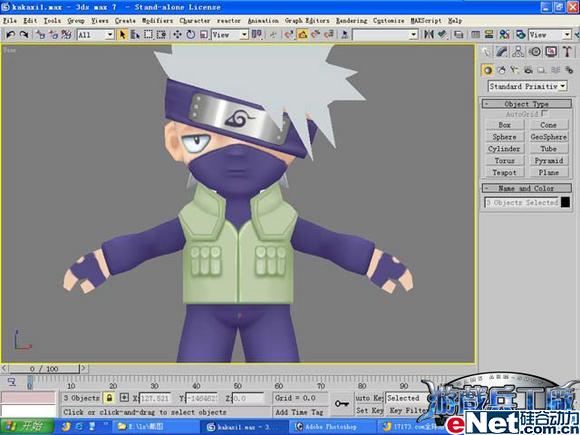Open the selection filter All dropdown
The width and height of the screenshot is (580, 435).
click(x=95, y=35)
